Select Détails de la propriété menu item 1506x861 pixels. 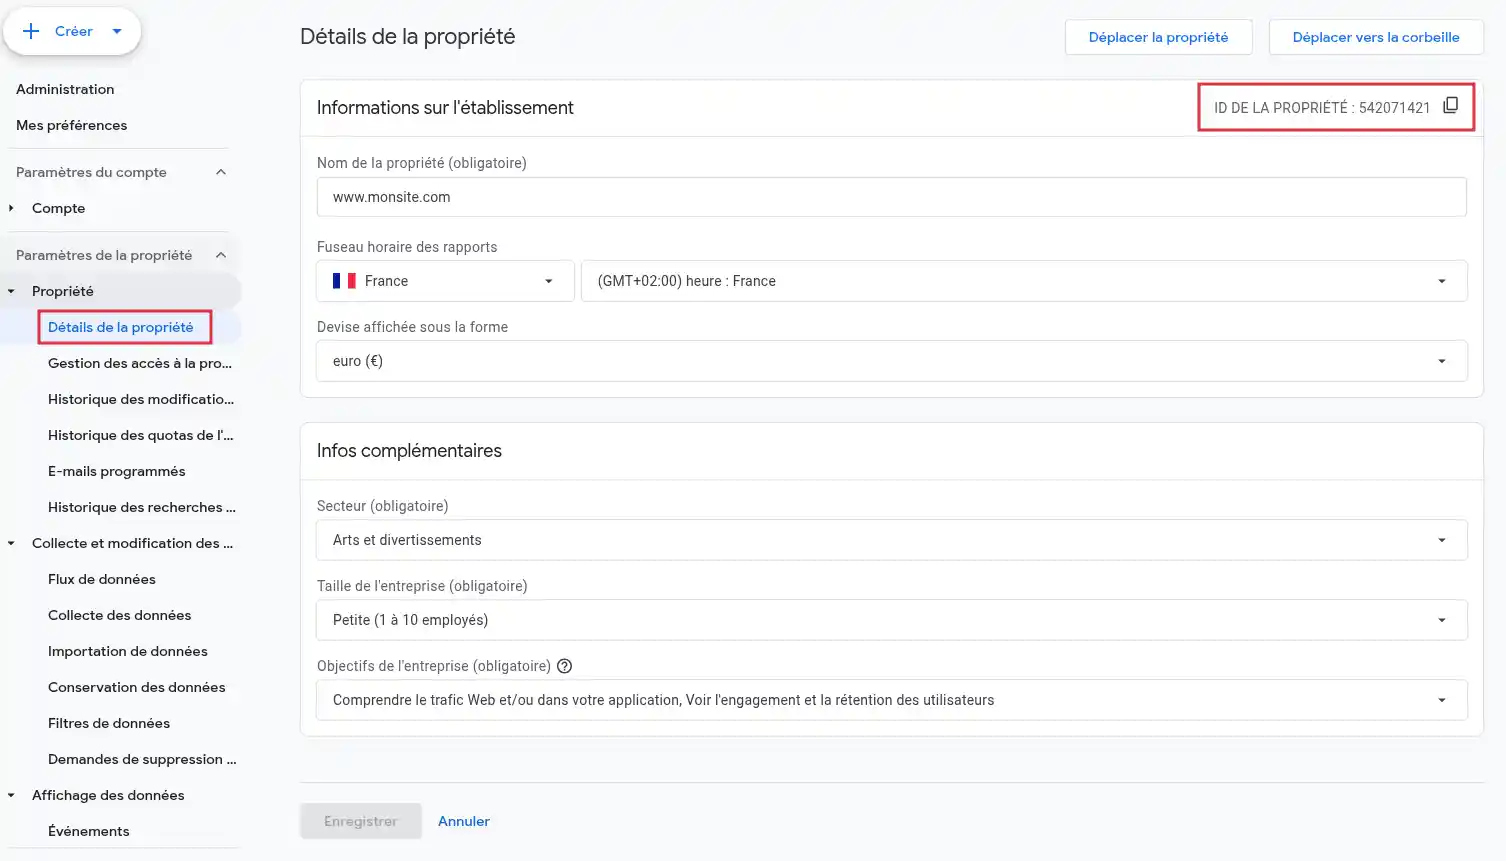[120, 327]
